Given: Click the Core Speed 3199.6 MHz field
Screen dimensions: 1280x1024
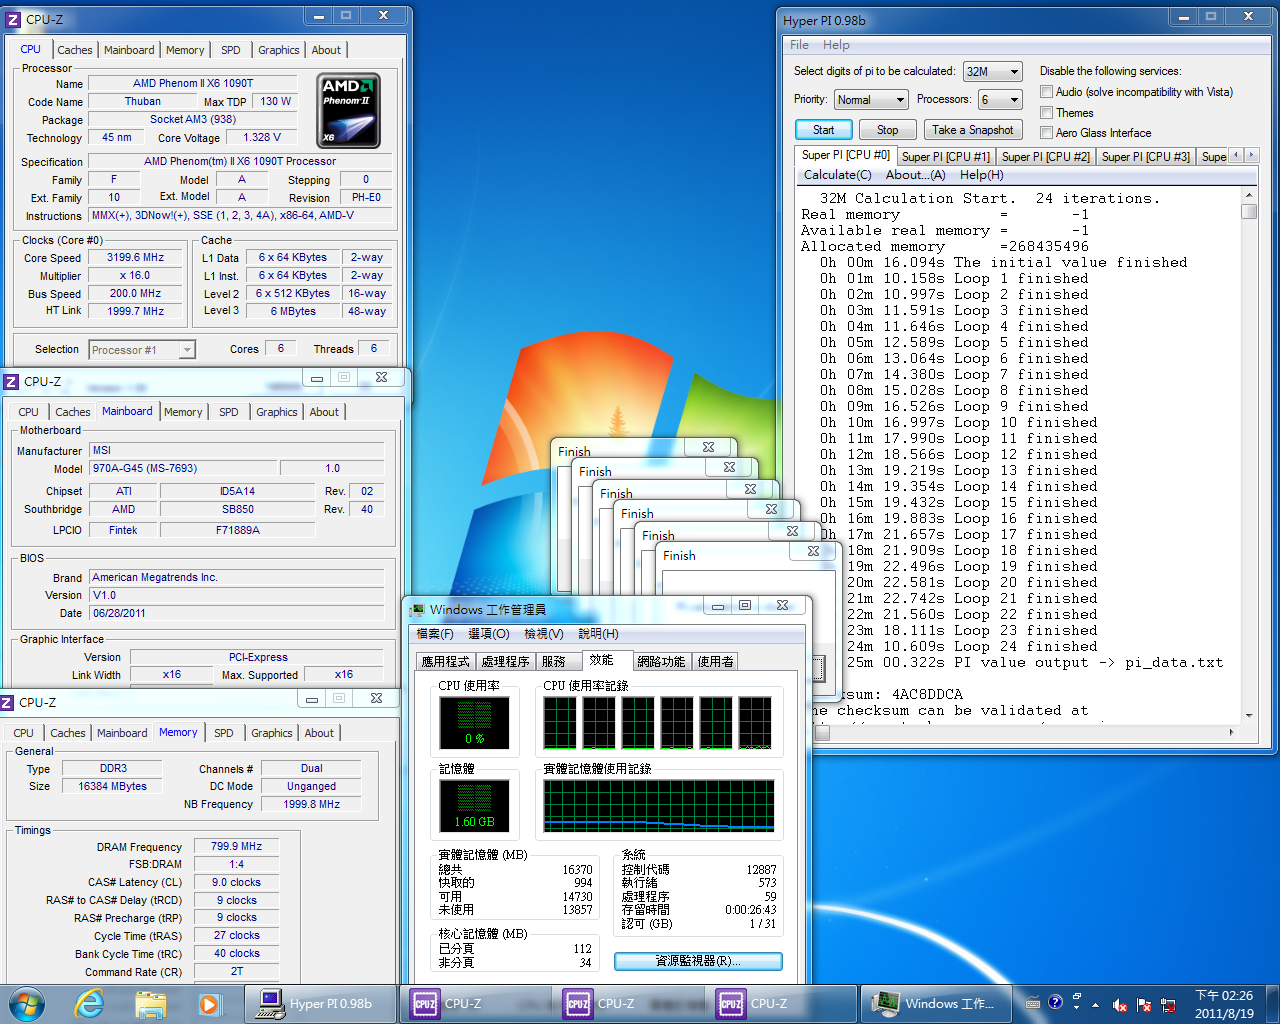Looking at the screenshot, I should click(136, 258).
